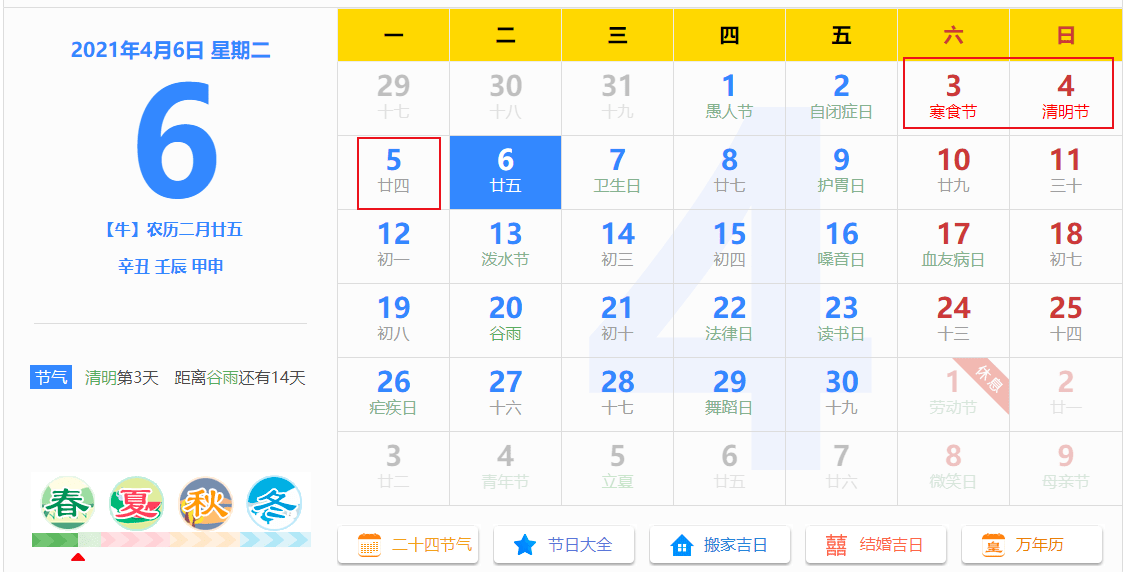Select the Winter (冬) season icon
1126x572 pixels.
(274, 503)
